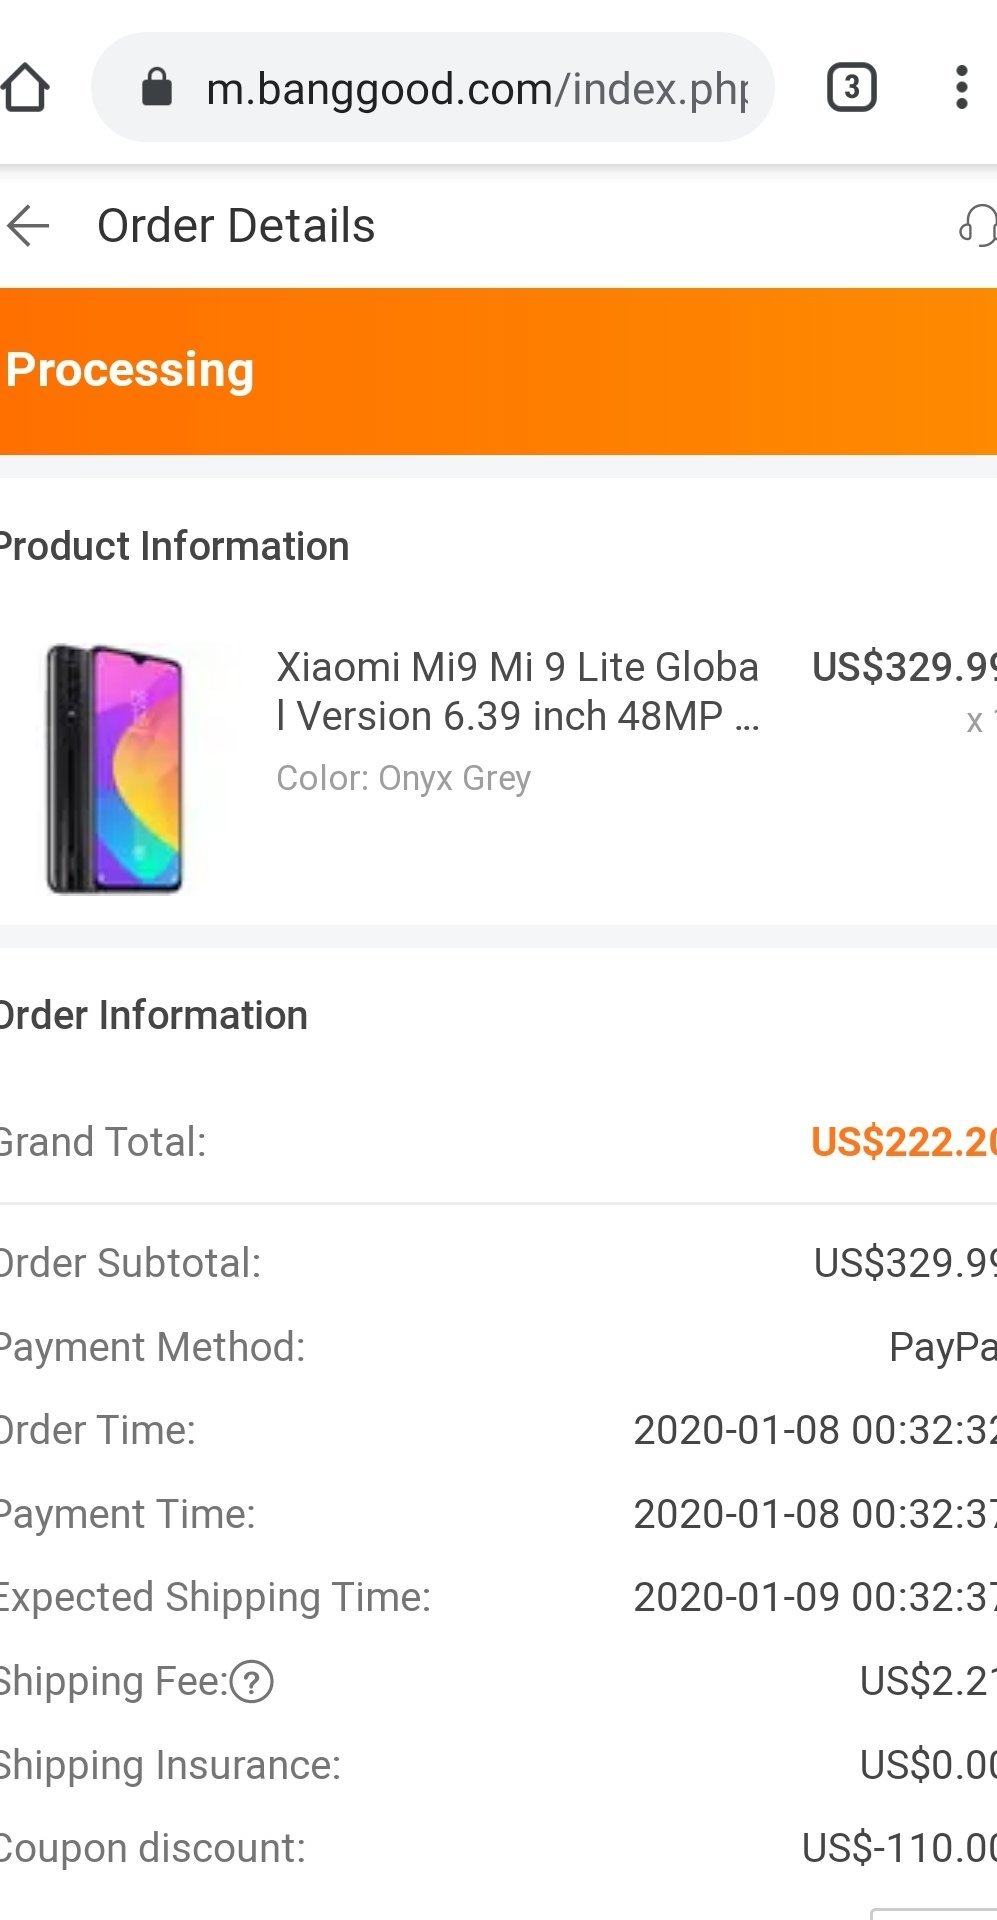Tap the Product Information section heading
The height and width of the screenshot is (1920, 997).
[175, 546]
